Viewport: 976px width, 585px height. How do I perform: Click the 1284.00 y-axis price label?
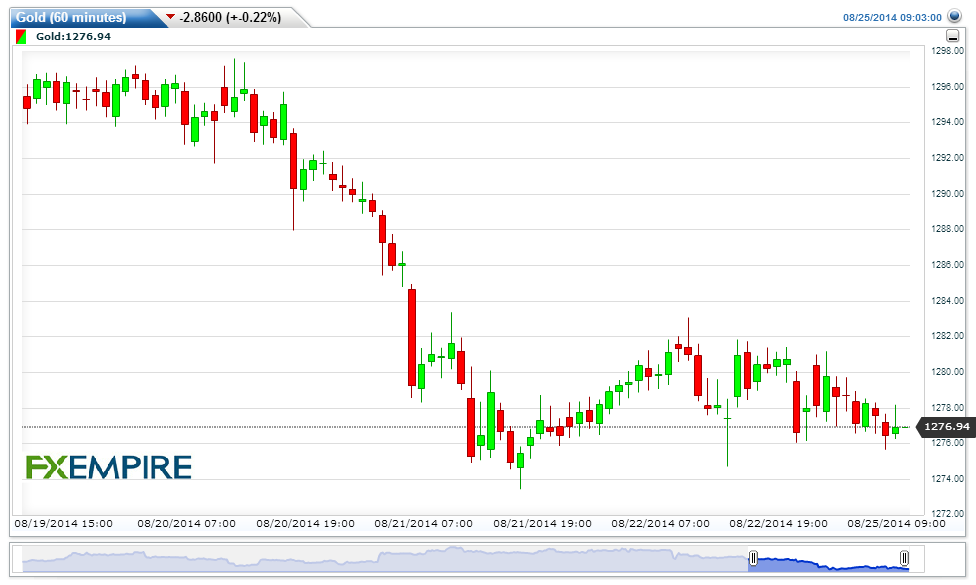tap(946, 301)
